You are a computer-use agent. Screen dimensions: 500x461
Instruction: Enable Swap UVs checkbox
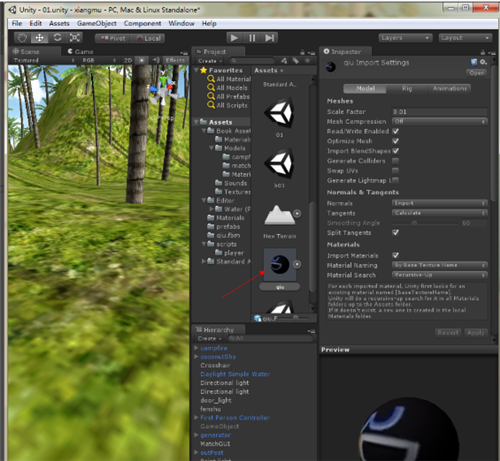coord(396,171)
